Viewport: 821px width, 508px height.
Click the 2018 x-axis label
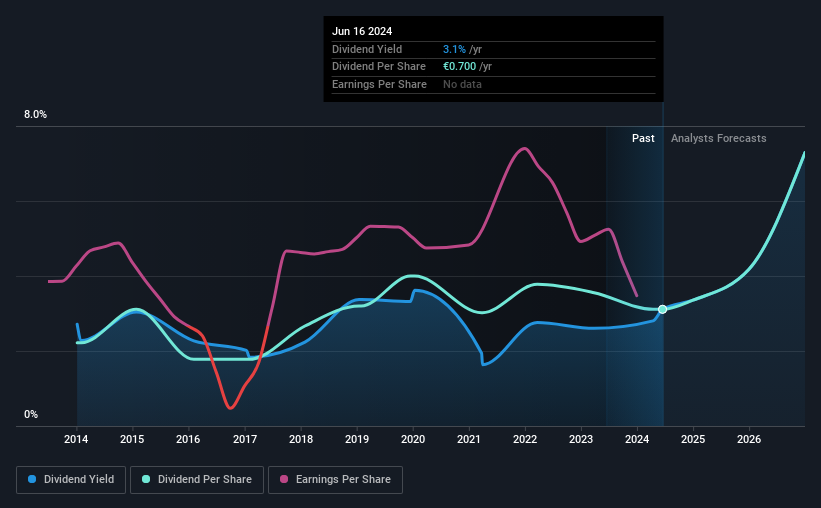pyautogui.click(x=301, y=439)
